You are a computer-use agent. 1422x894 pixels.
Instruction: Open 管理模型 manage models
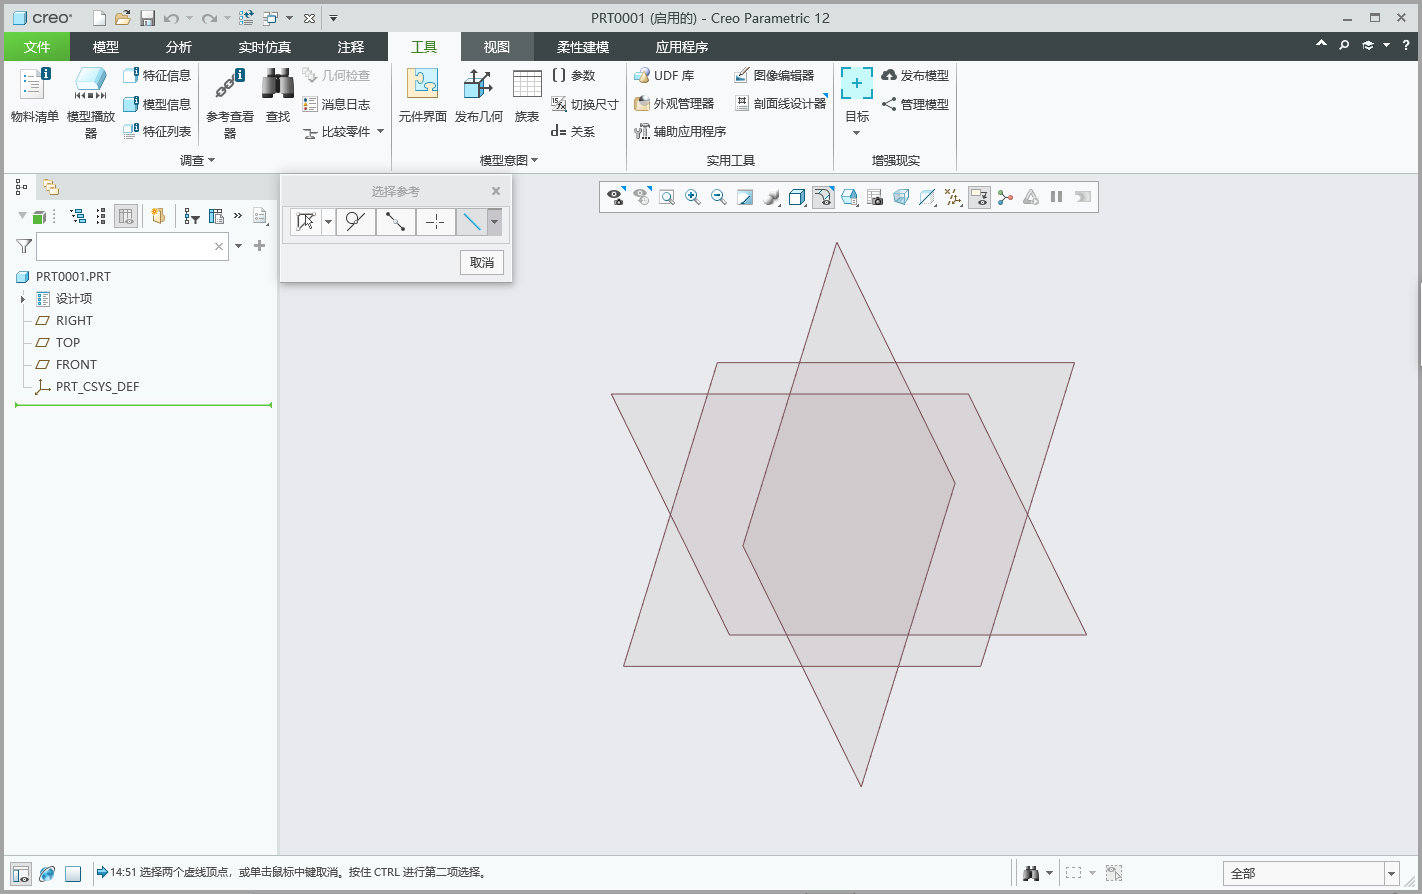915,104
